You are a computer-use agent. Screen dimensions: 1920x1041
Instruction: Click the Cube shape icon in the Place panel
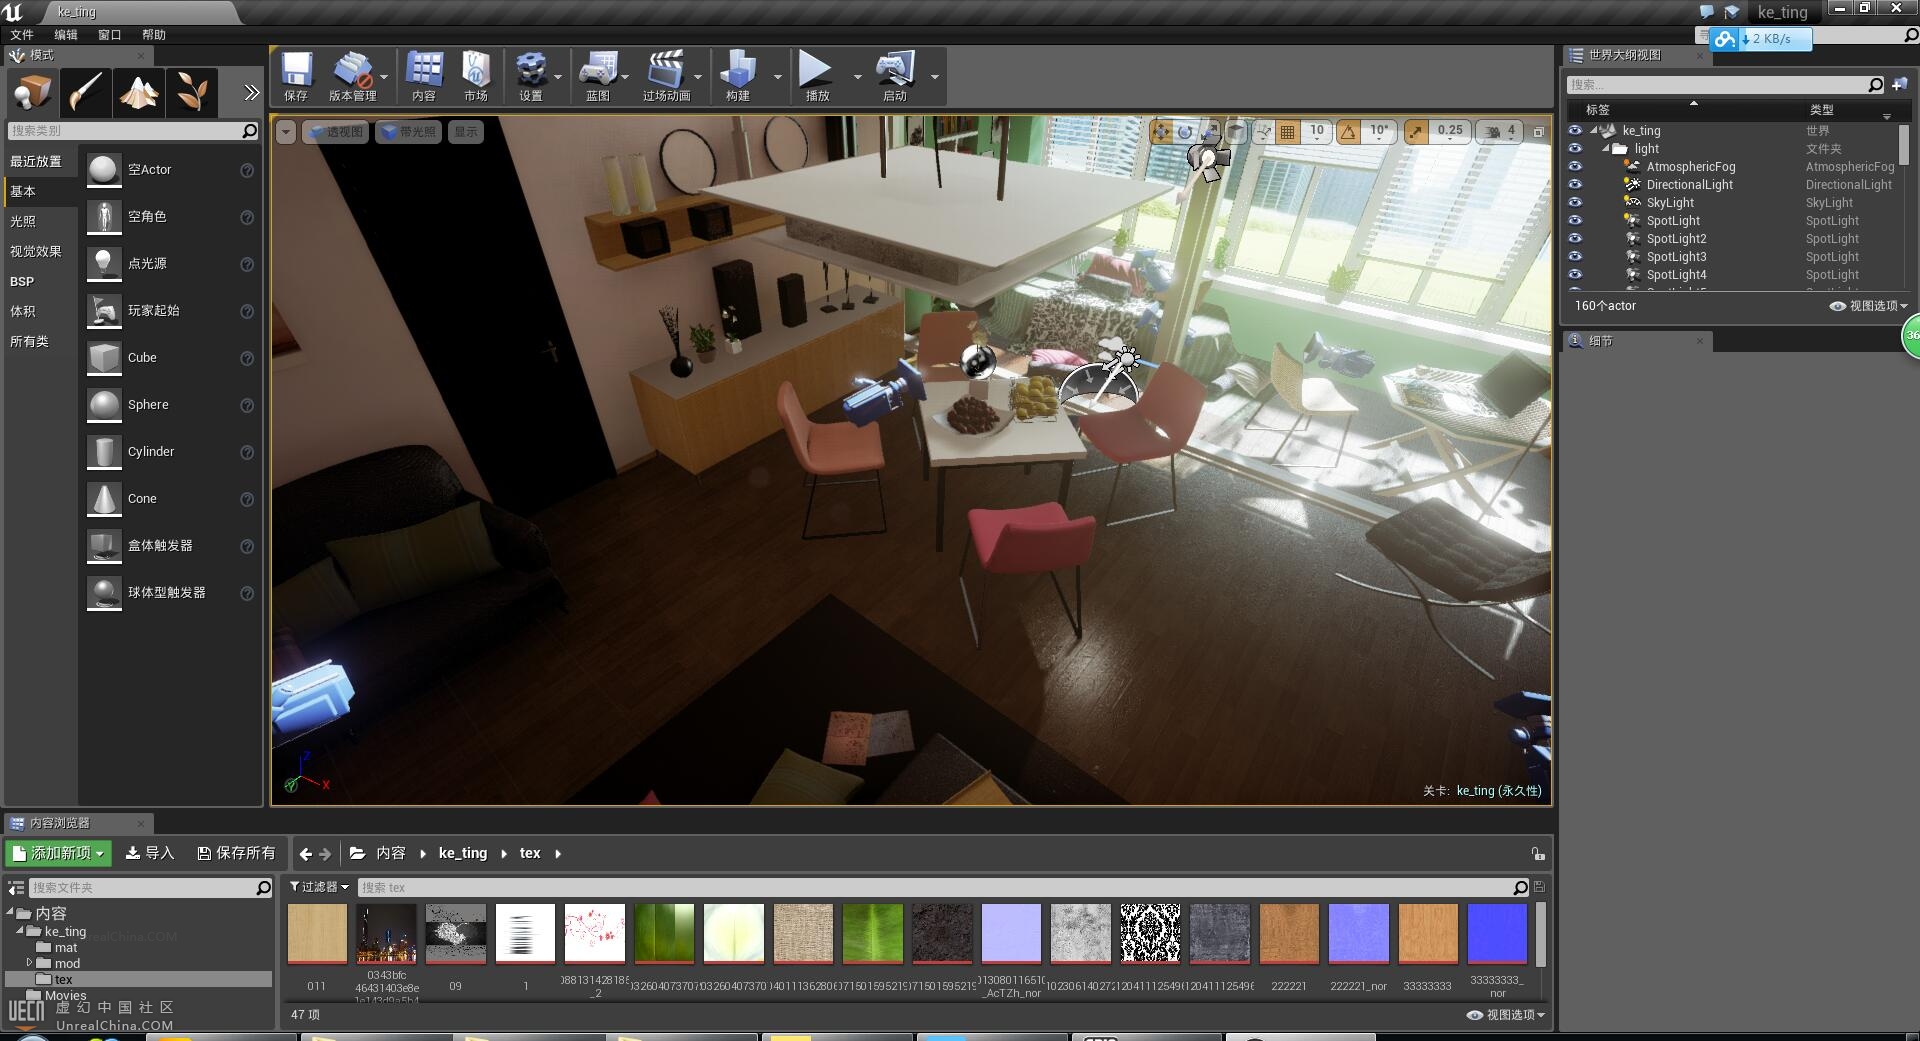click(104, 358)
